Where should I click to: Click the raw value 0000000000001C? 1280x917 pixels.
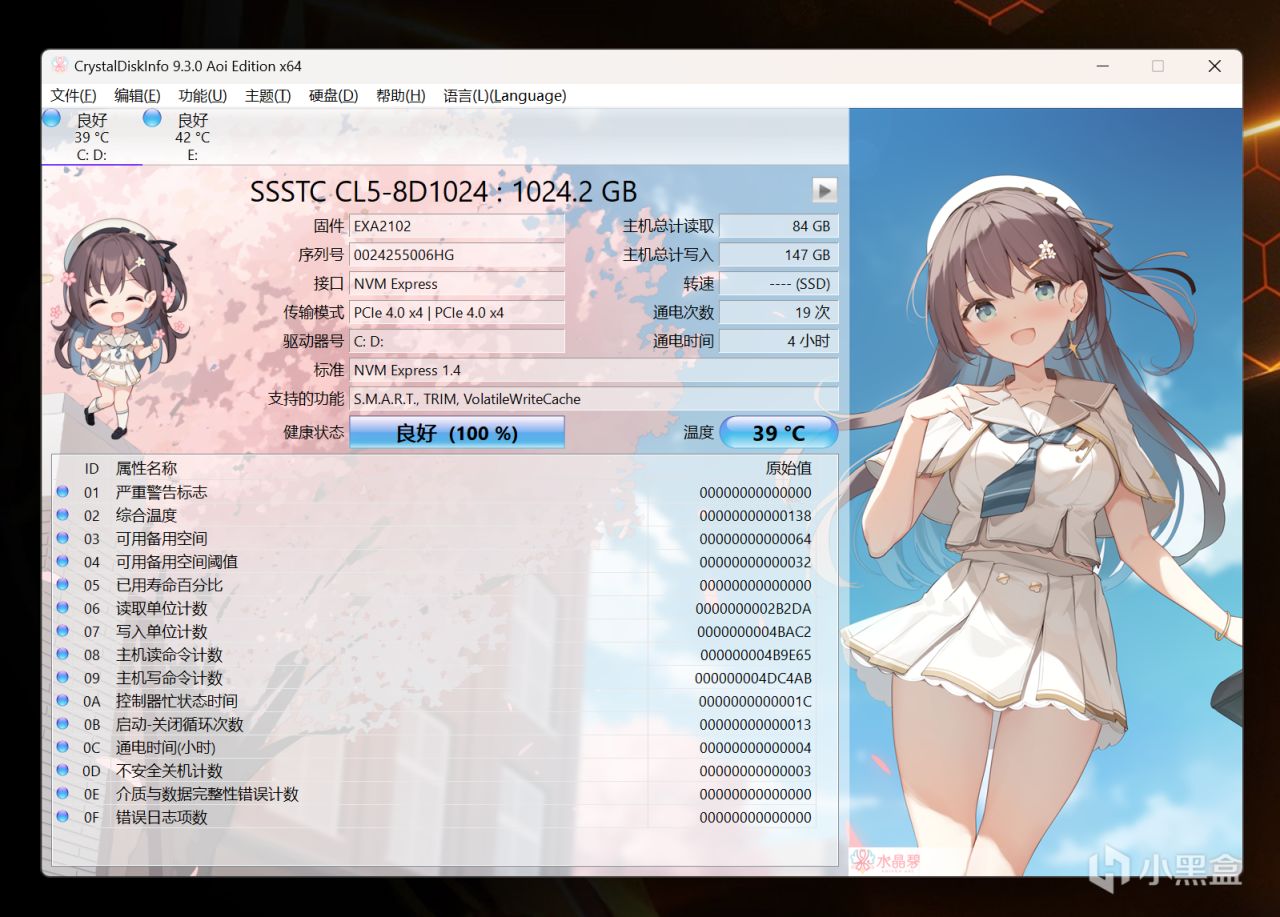tap(754, 701)
